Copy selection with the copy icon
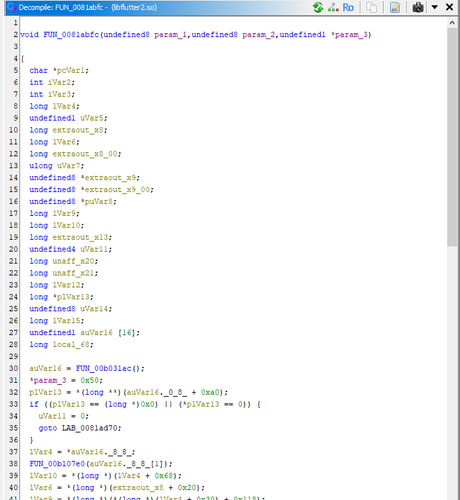The height and width of the screenshot is (500, 460). coord(371,7)
